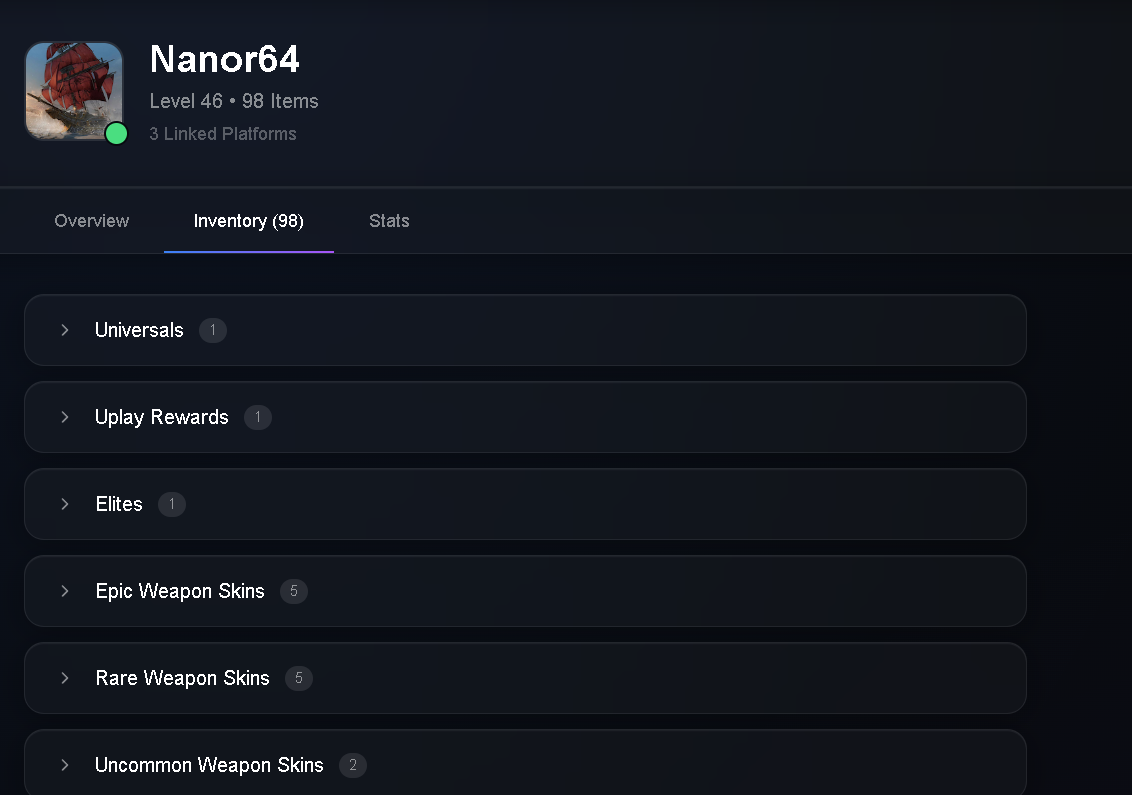Select the Inventory (98) tab
Image resolution: width=1132 pixels, height=795 pixels.
pos(248,221)
